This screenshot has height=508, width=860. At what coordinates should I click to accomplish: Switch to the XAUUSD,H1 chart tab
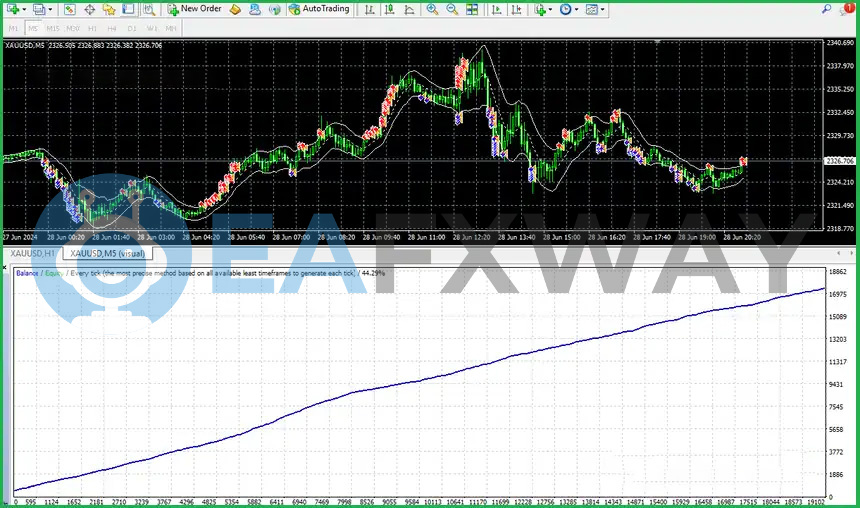[x=33, y=253]
